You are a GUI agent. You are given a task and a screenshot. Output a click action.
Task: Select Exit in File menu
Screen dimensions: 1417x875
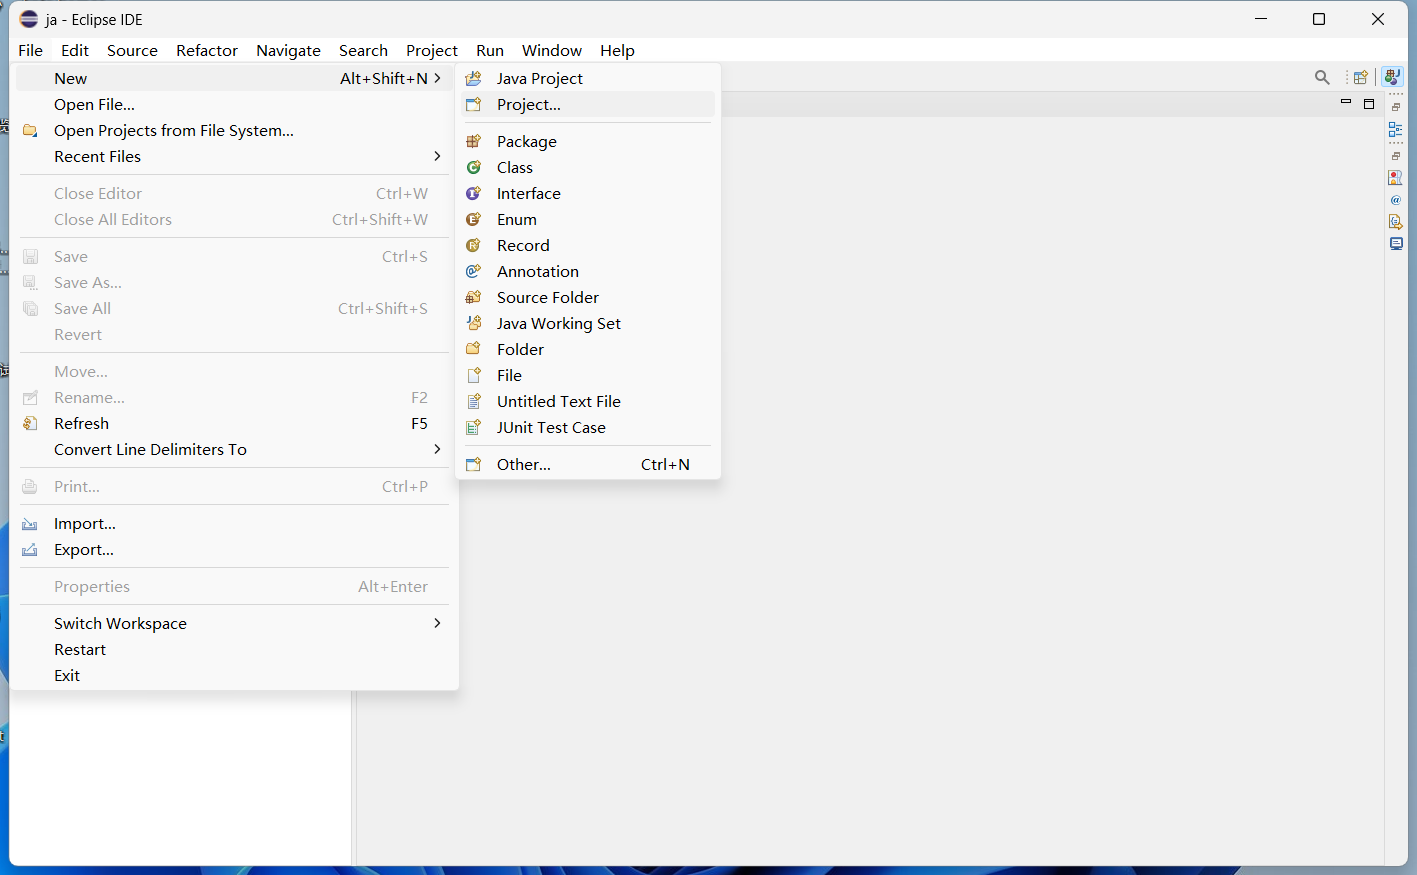(231, 675)
